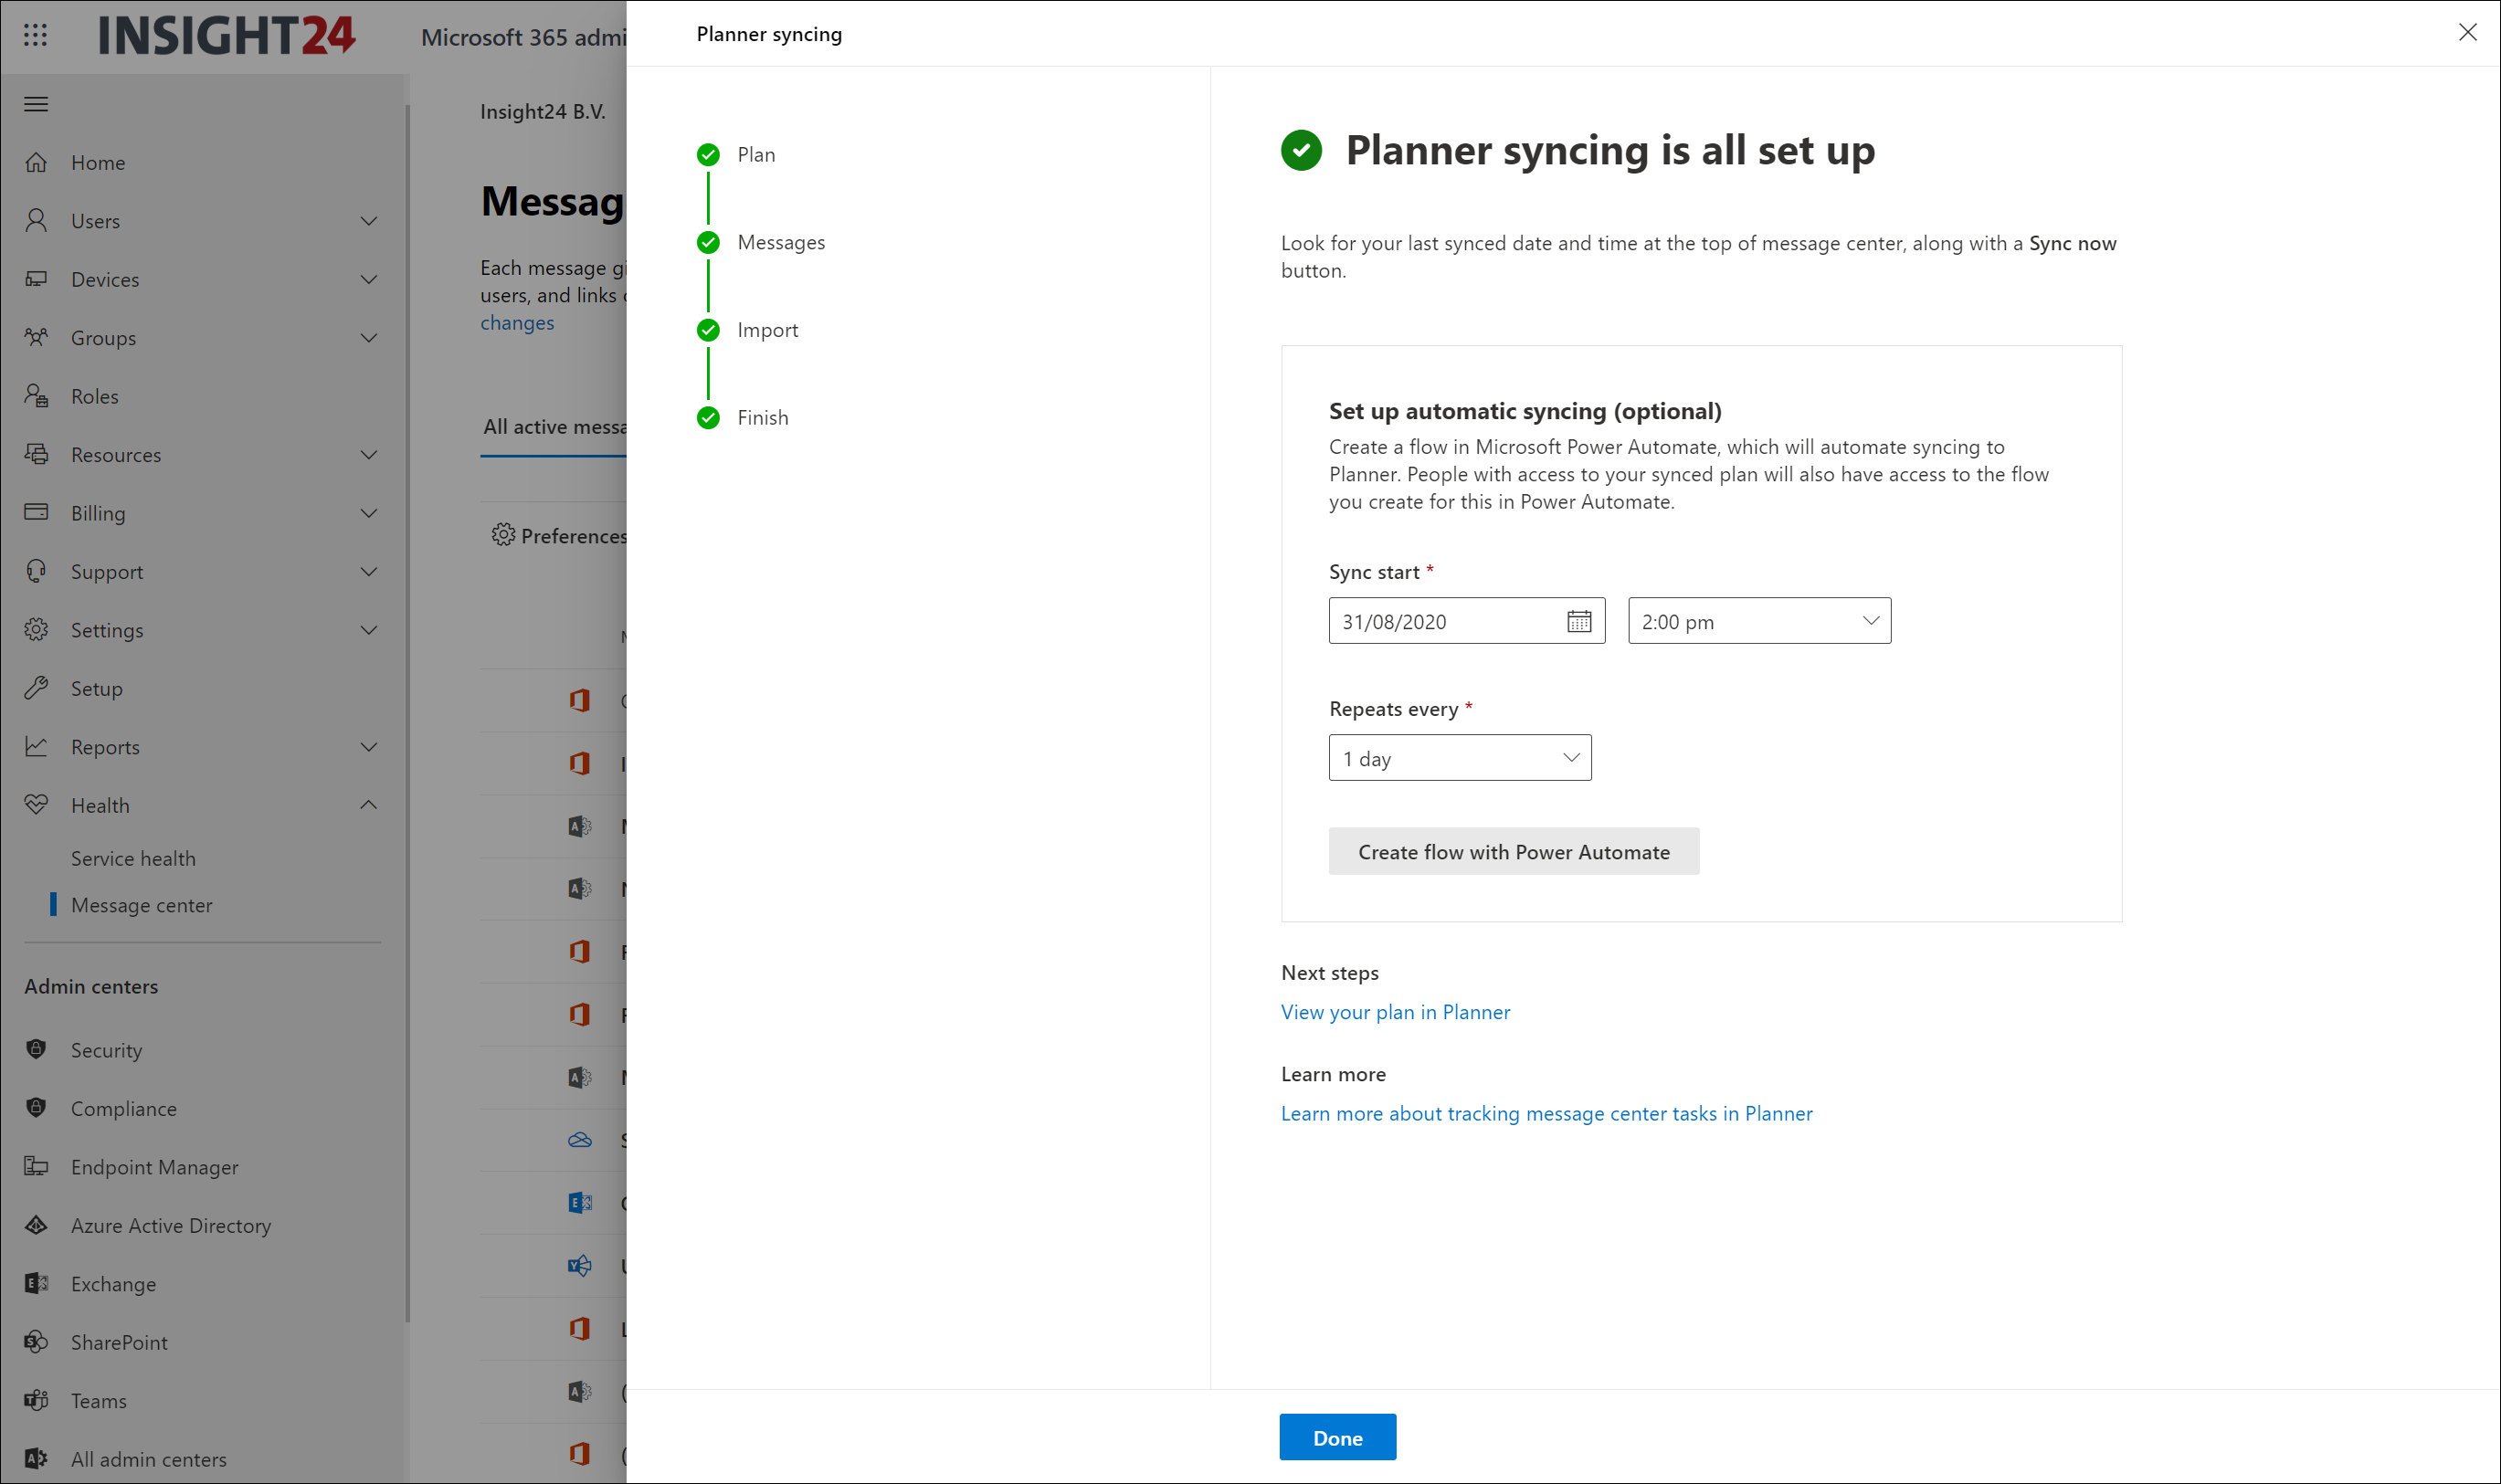Expand the Support menu chevron
The image size is (2501, 1484).
pyautogui.click(x=369, y=572)
